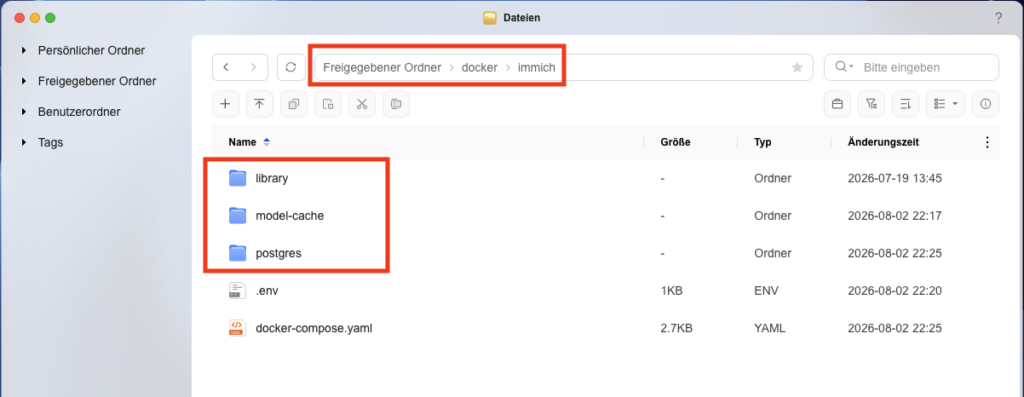The width and height of the screenshot is (1024, 397).
Task: Select the 'model-cache' folder icon
Action: pos(238,215)
